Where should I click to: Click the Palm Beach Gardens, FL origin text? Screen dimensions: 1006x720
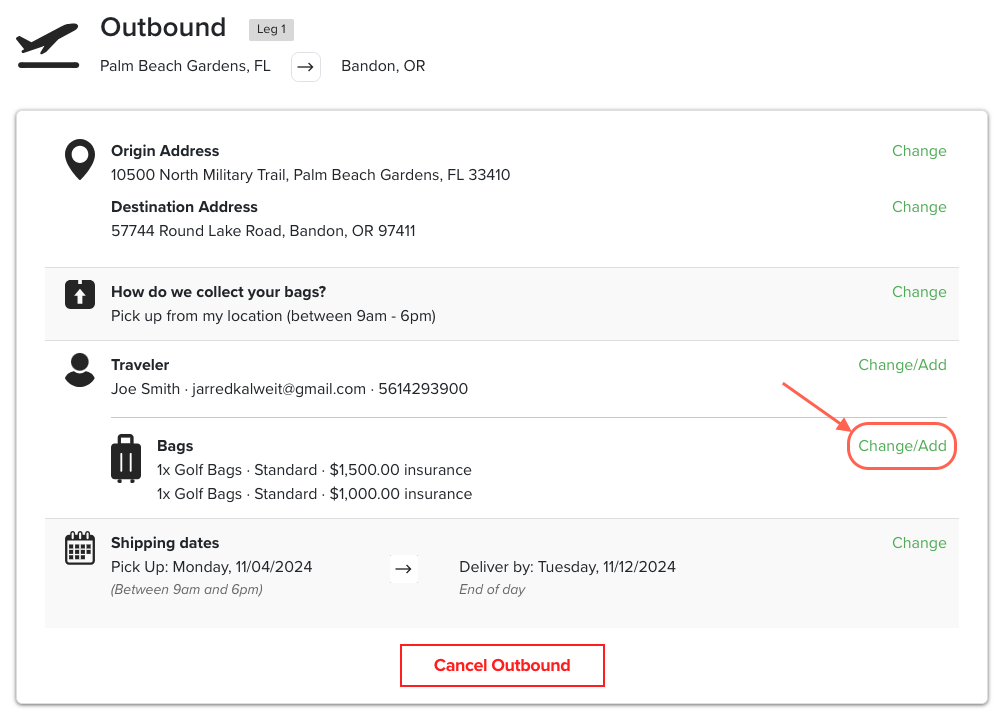[185, 66]
